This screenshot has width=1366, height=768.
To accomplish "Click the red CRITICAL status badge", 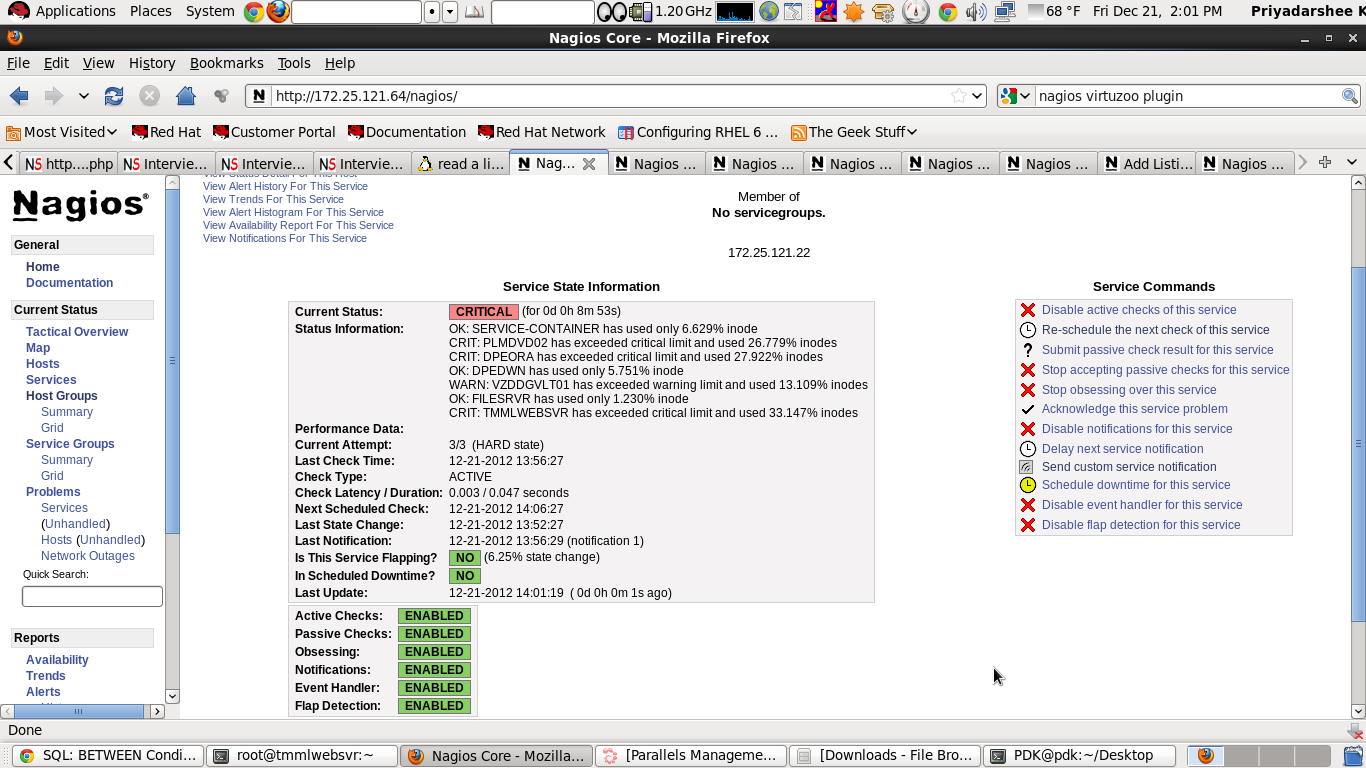I will [x=484, y=312].
